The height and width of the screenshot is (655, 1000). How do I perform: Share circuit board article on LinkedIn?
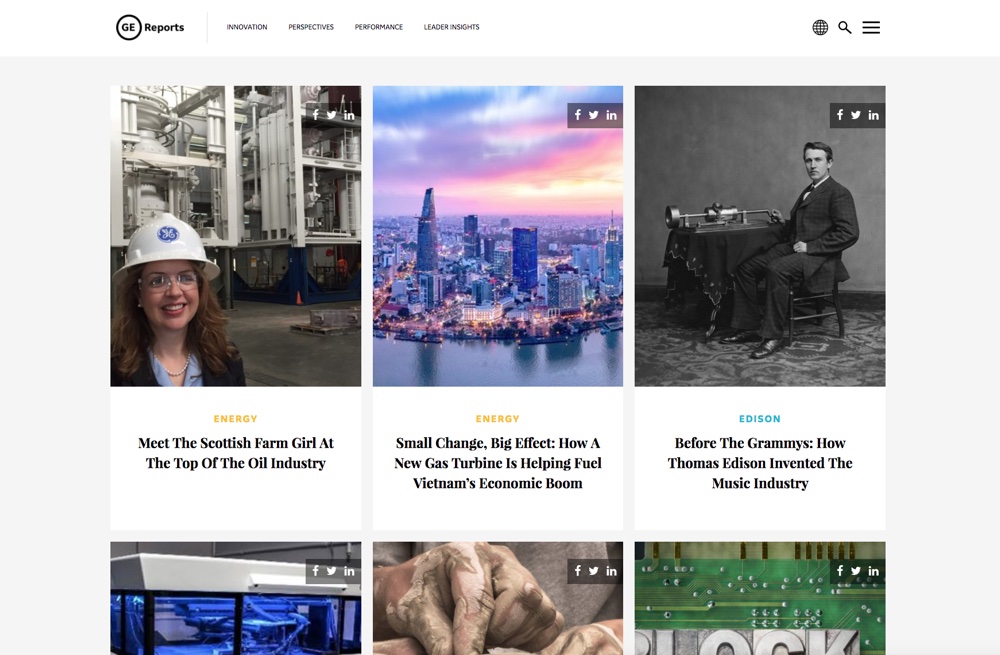click(874, 571)
